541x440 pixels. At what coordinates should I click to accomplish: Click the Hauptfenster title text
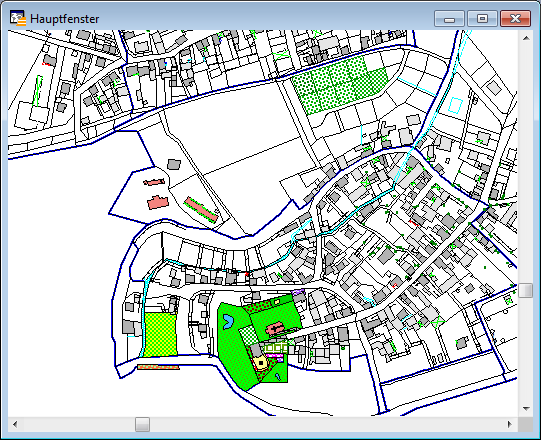[x=65, y=19]
